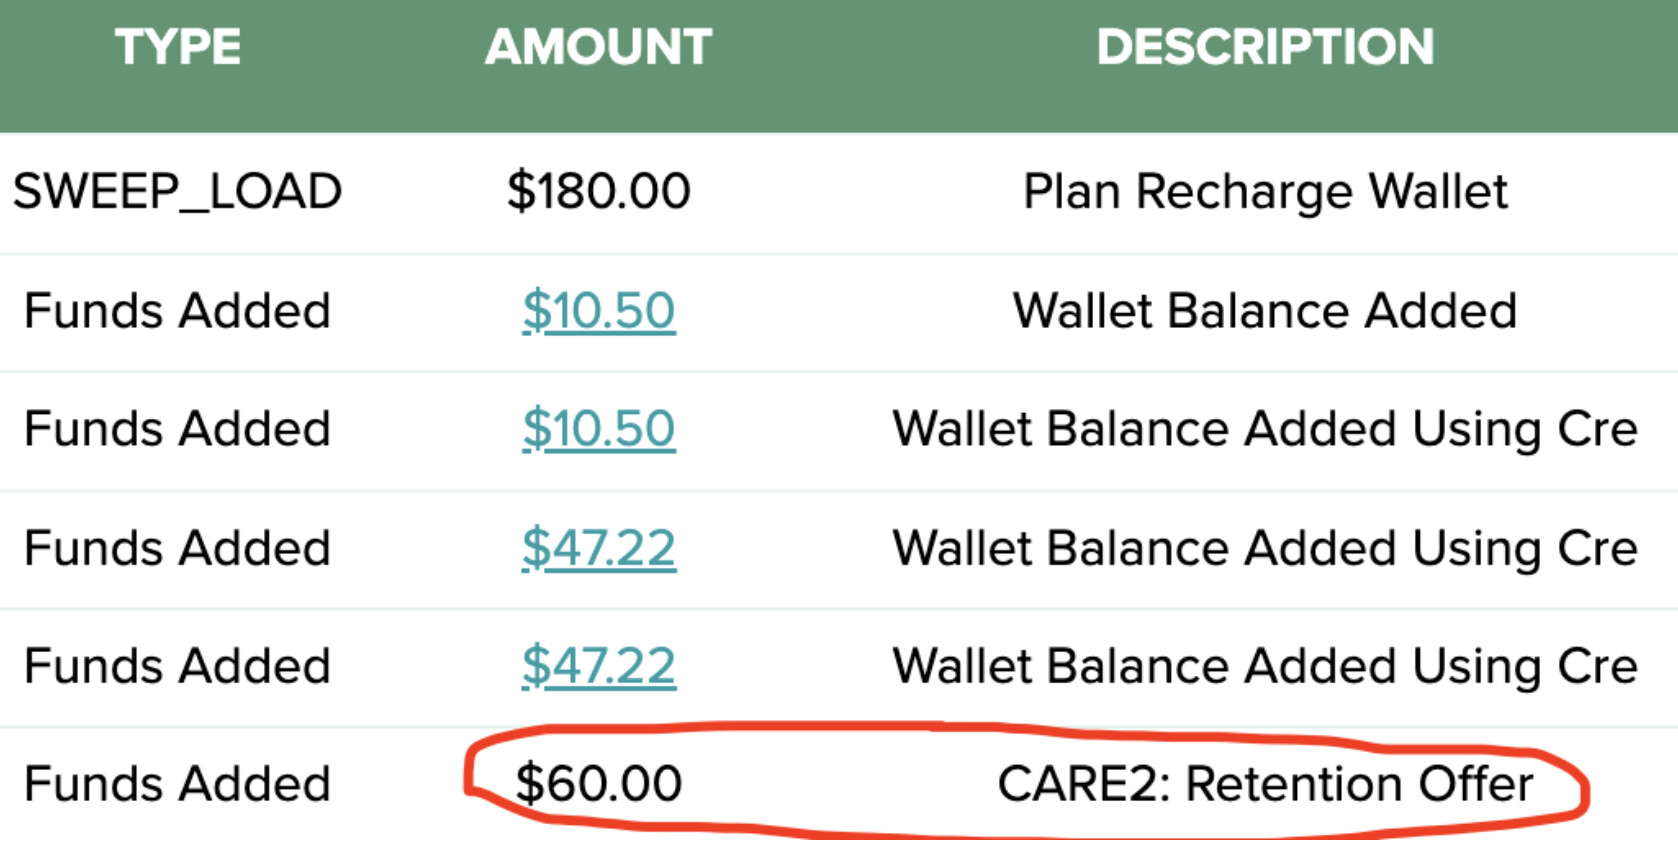Click truncated description directly below untruncated Wallet Balance Added
Viewport: 1678px width, 854px height.
click(x=1265, y=430)
